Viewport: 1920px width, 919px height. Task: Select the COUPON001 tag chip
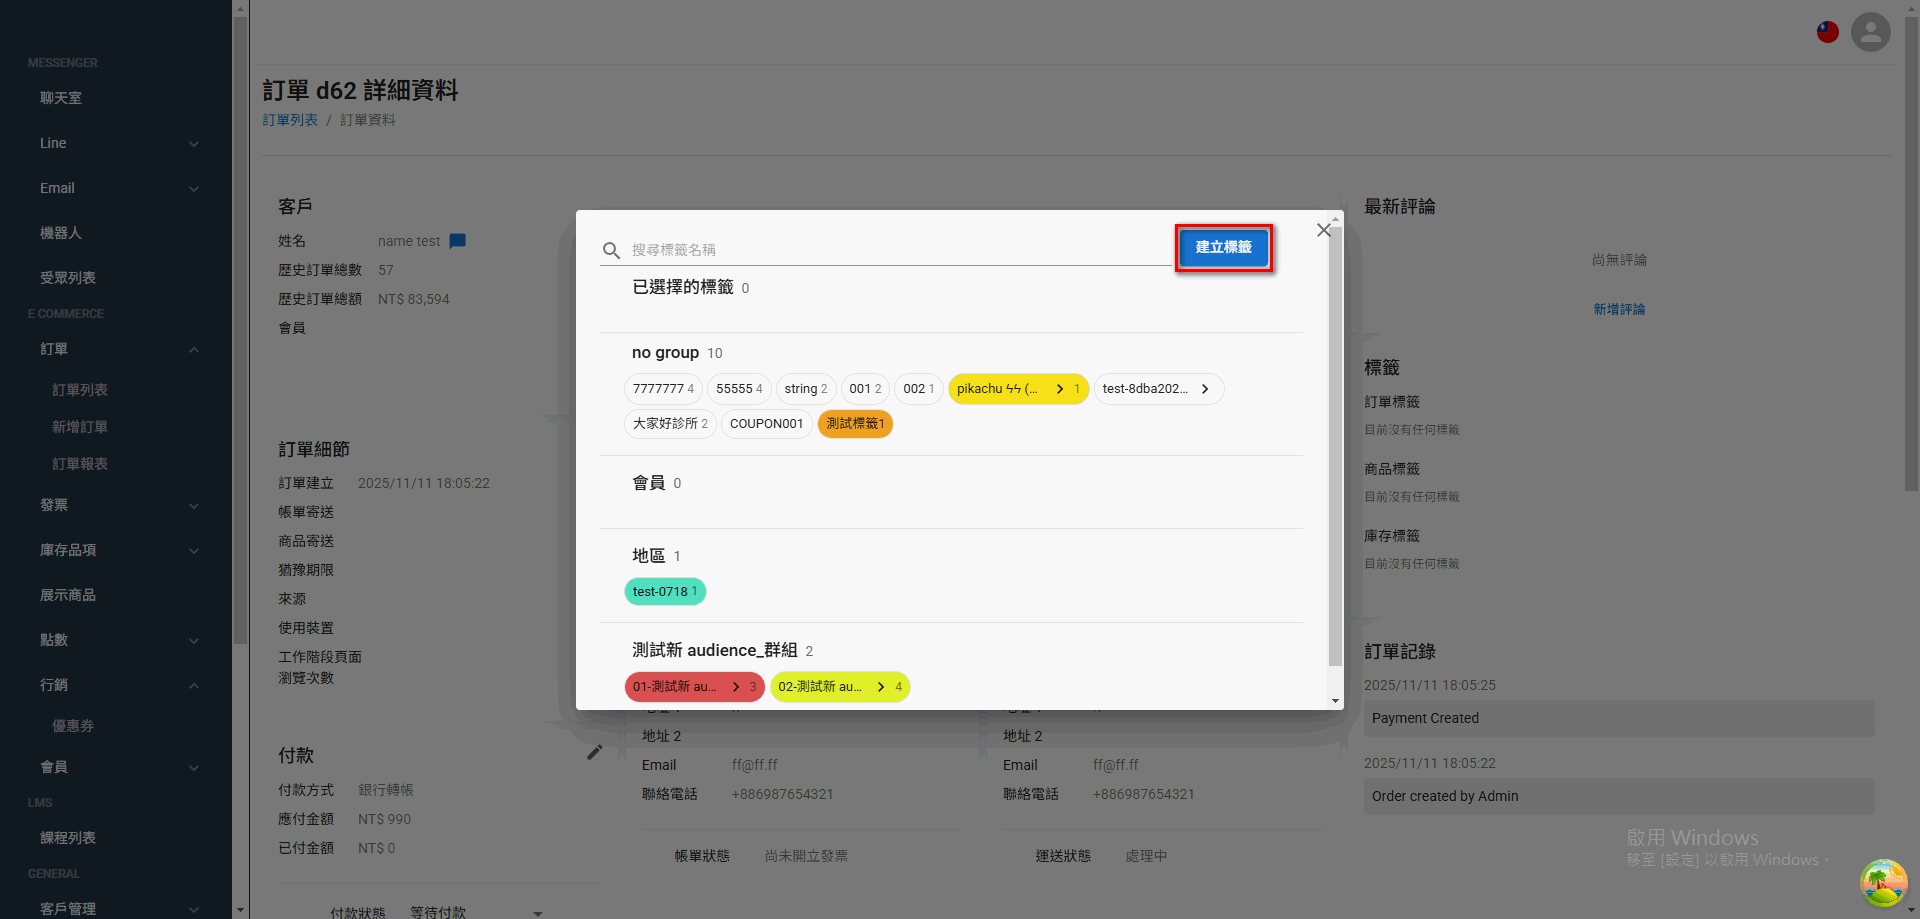pyautogui.click(x=767, y=424)
